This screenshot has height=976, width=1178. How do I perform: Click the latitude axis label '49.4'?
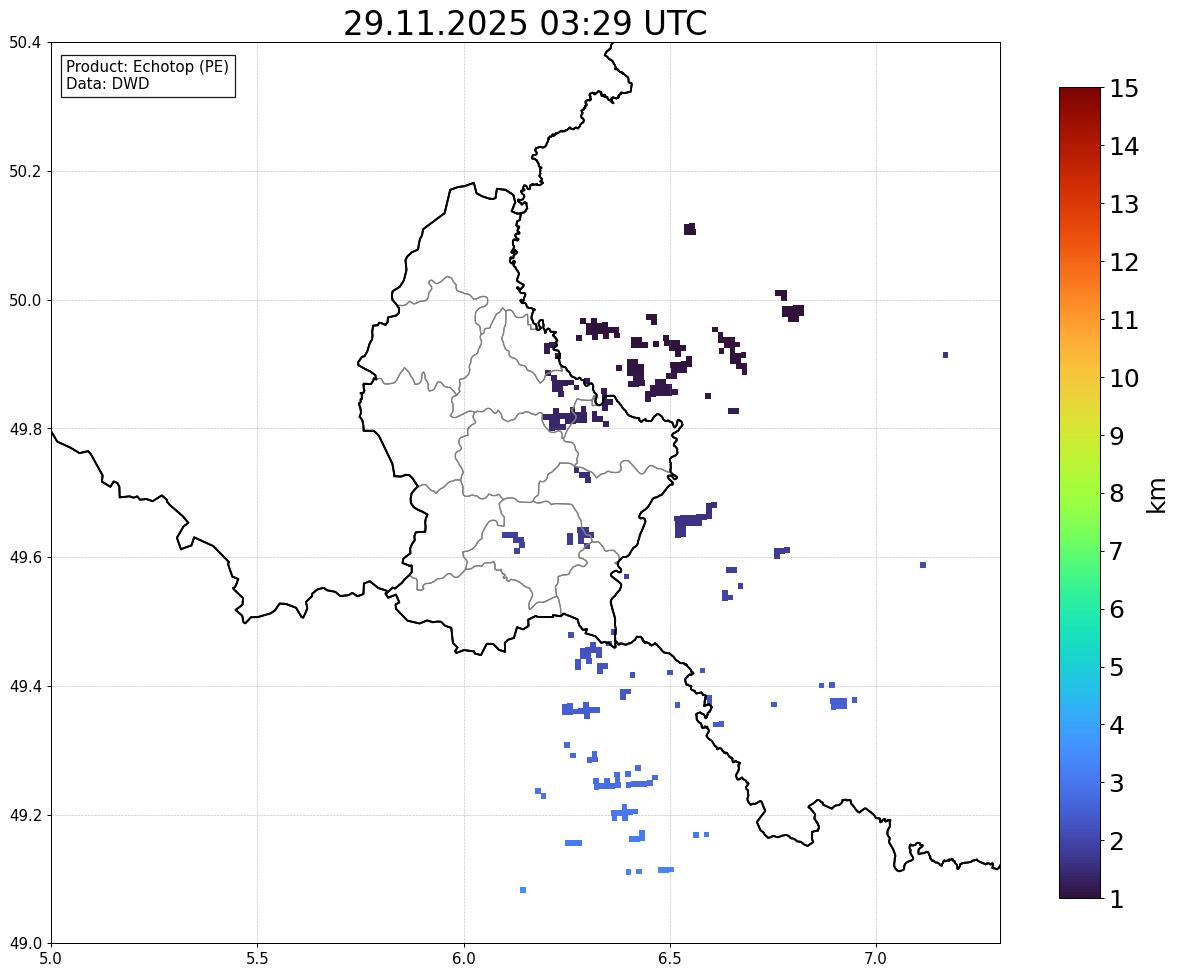25,686
